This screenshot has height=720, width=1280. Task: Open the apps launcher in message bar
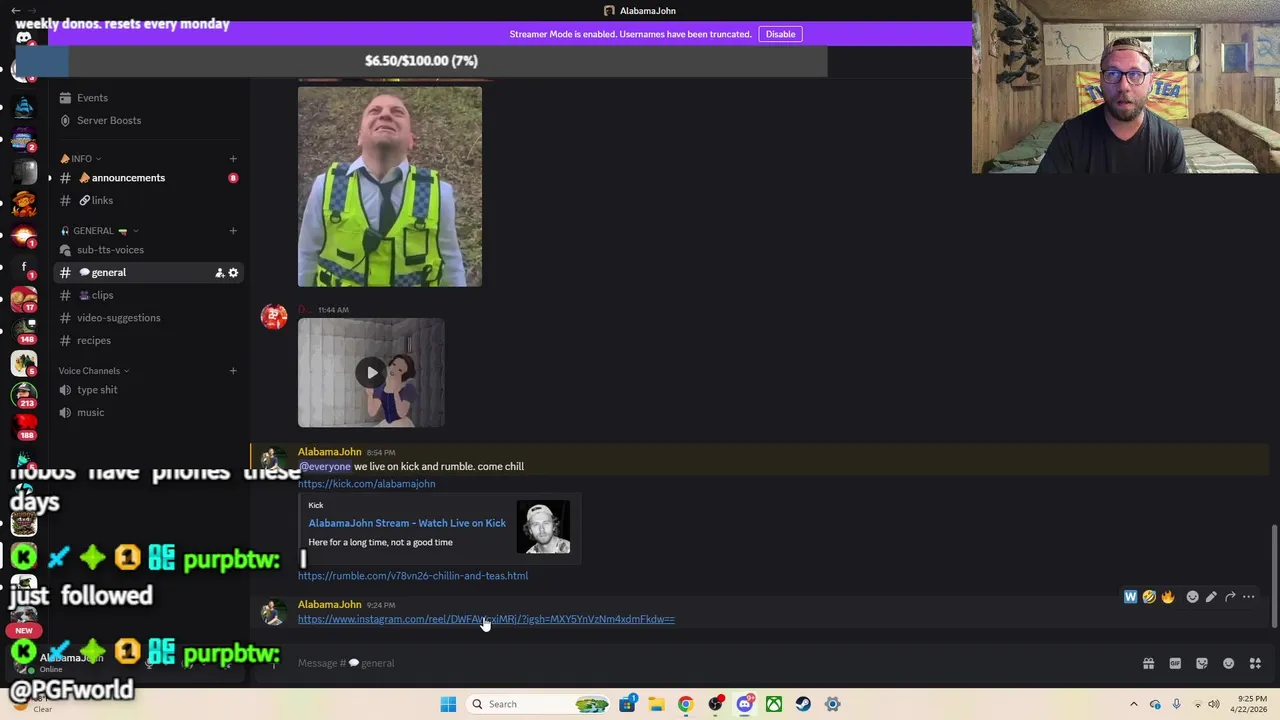click(x=1256, y=663)
